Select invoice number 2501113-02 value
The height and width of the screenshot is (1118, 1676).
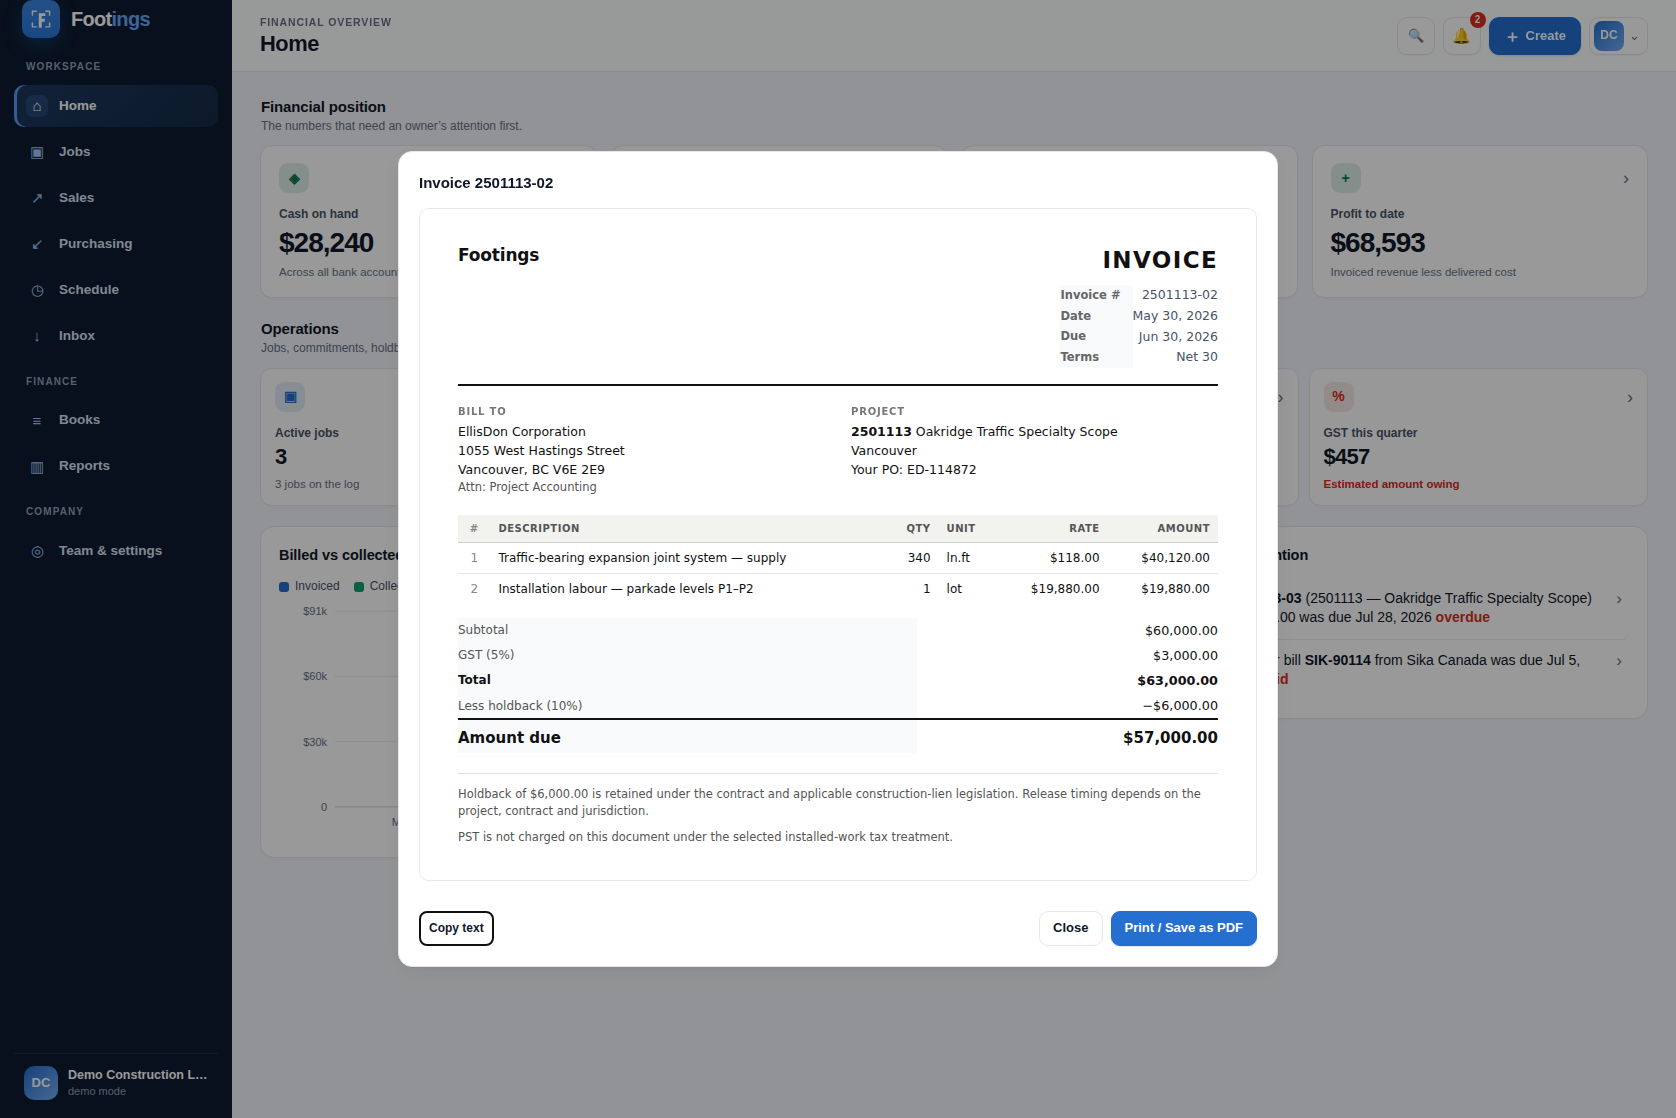point(1179,295)
